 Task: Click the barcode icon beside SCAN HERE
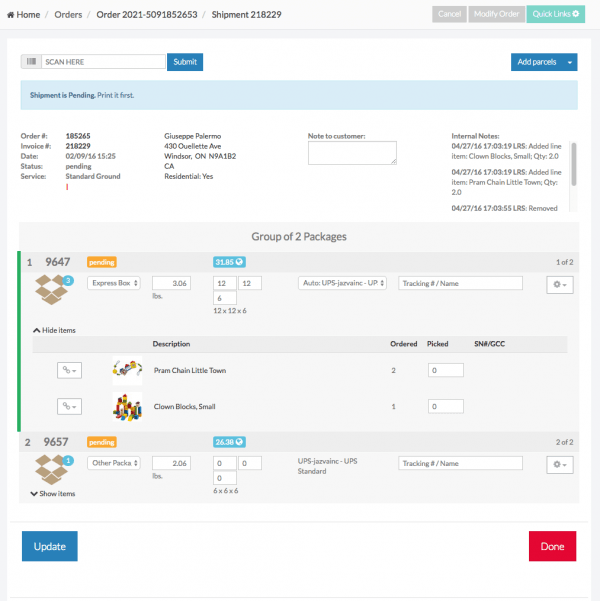tap(31, 62)
